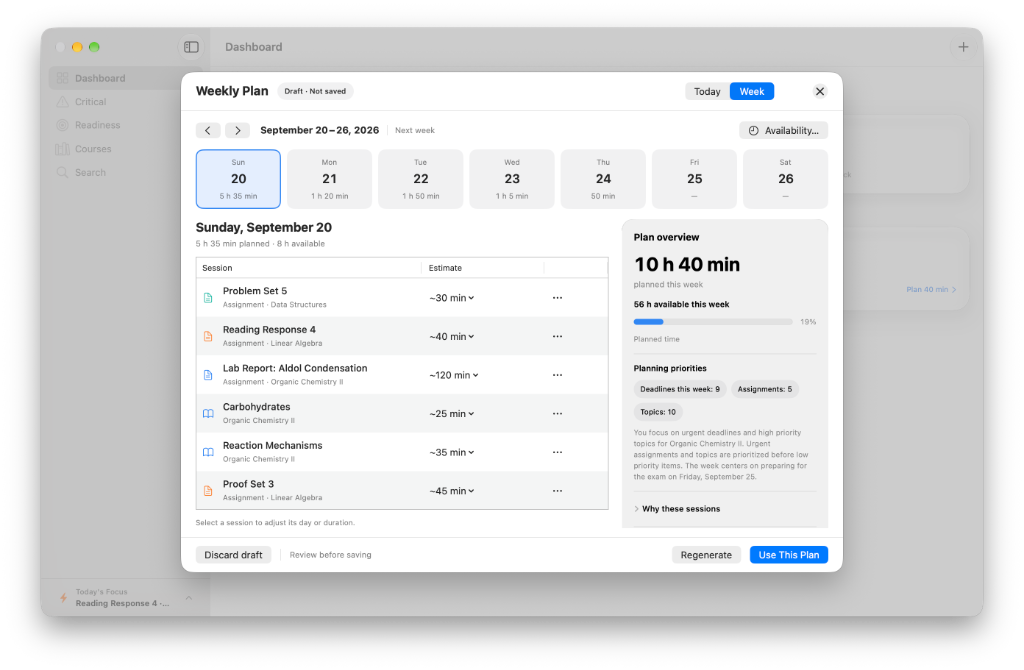Screen dimensions: 1024x670
Task: Click the Deadlines this week: 9 chip
Action: pos(680,389)
